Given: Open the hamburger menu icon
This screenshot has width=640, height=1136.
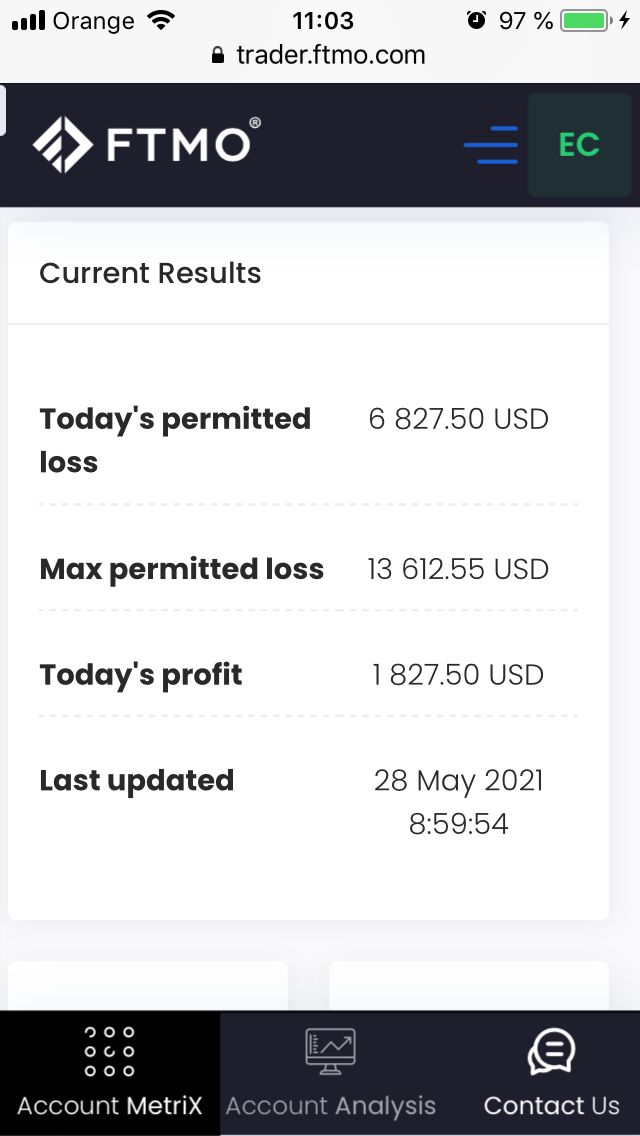Looking at the screenshot, I should click(x=491, y=146).
